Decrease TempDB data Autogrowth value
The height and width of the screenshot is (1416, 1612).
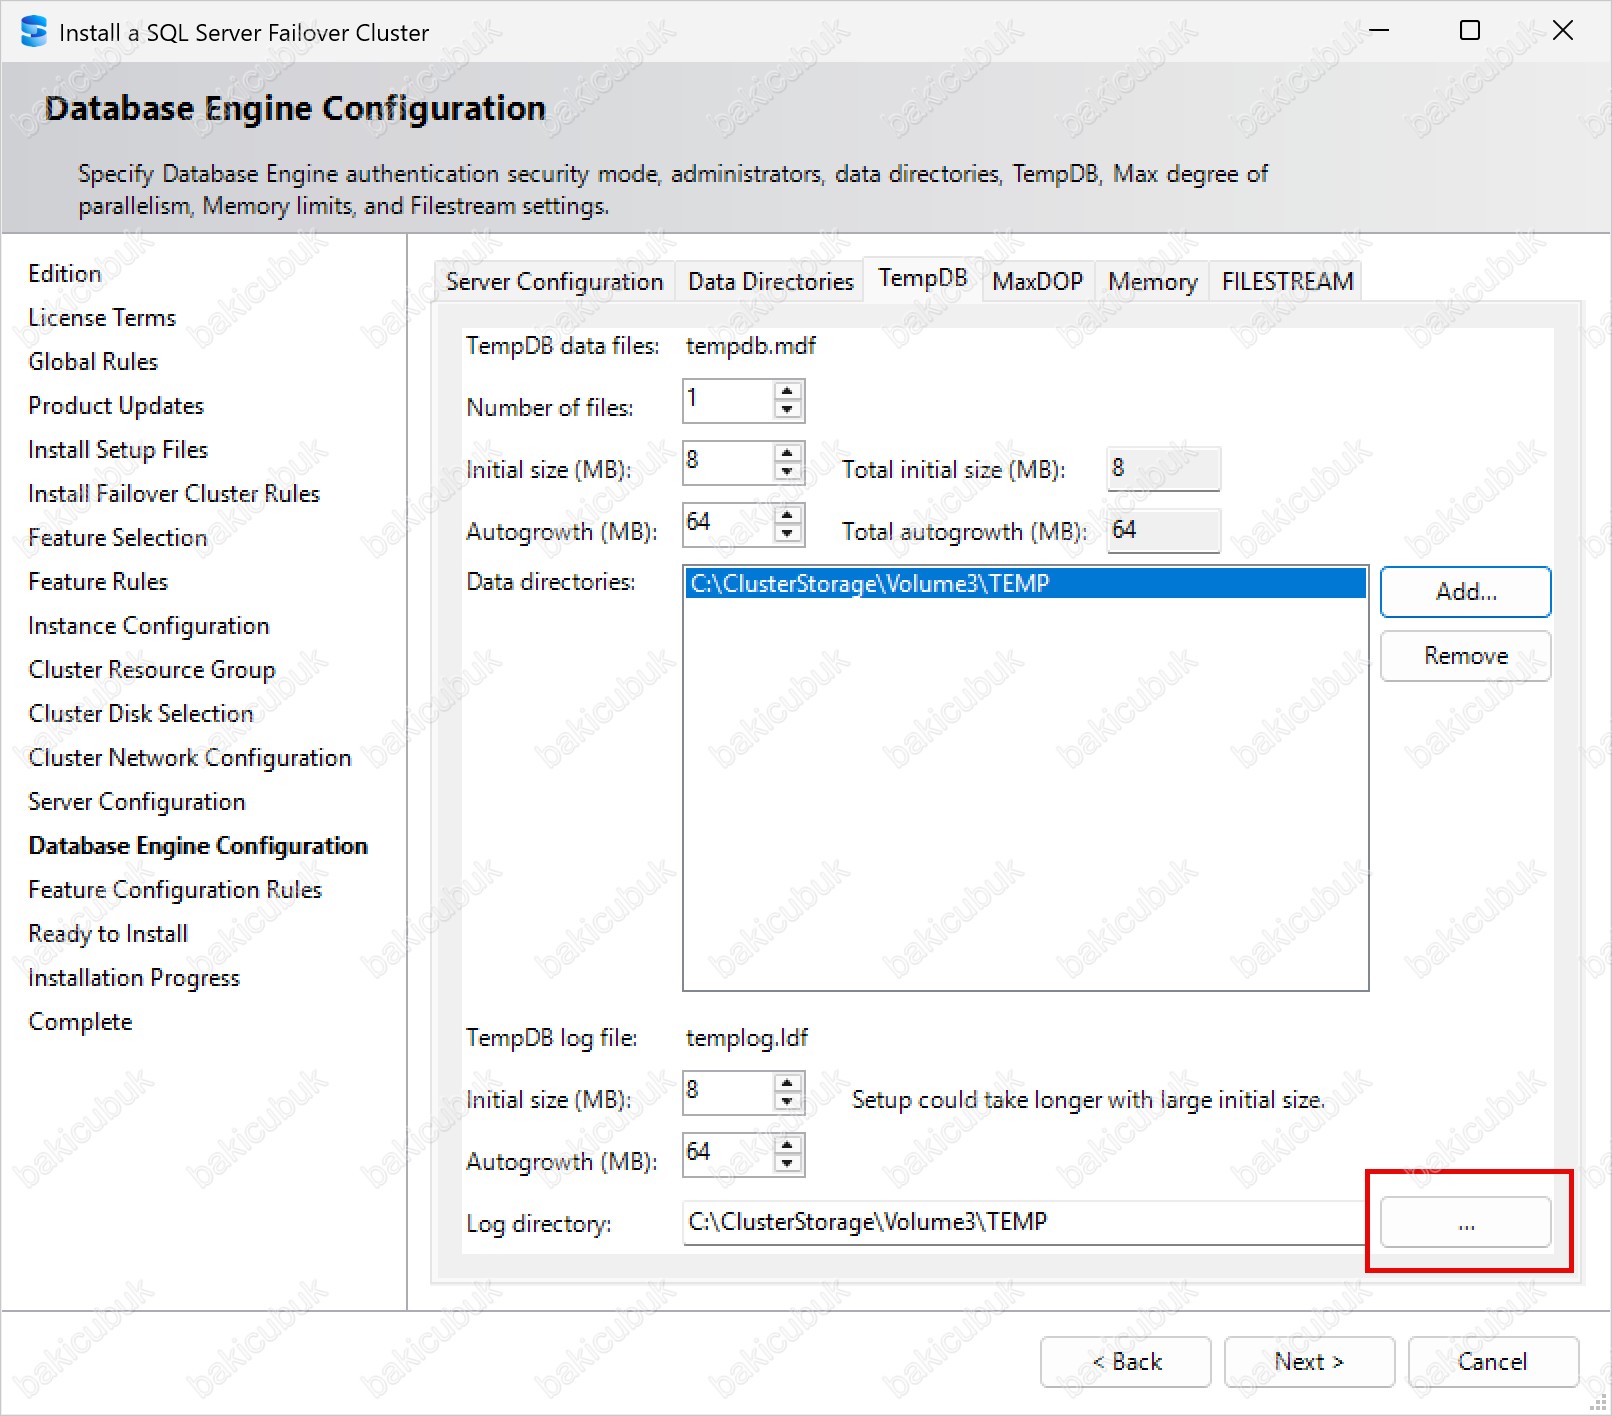tap(788, 534)
